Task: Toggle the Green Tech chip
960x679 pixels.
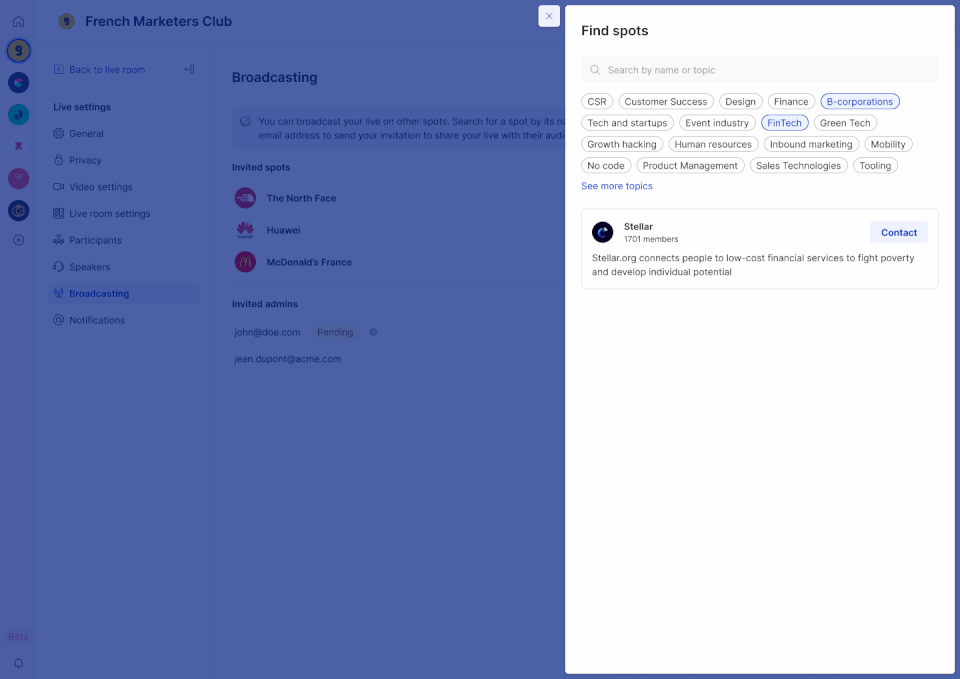Action: (x=846, y=123)
